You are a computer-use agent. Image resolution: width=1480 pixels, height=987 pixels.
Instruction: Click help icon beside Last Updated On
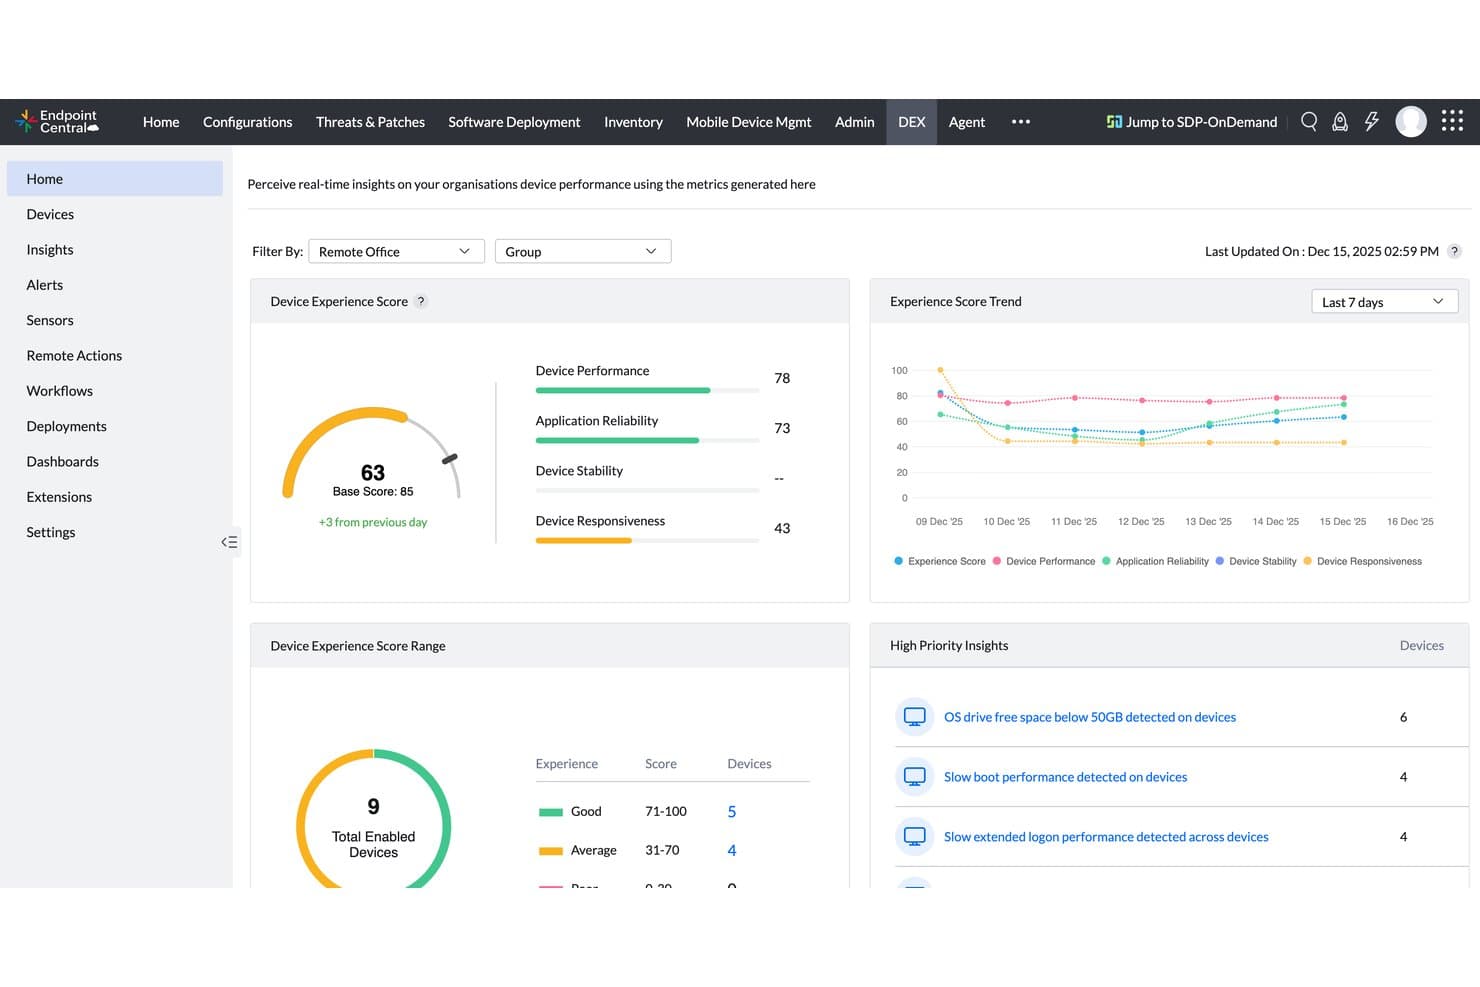pos(1454,251)
